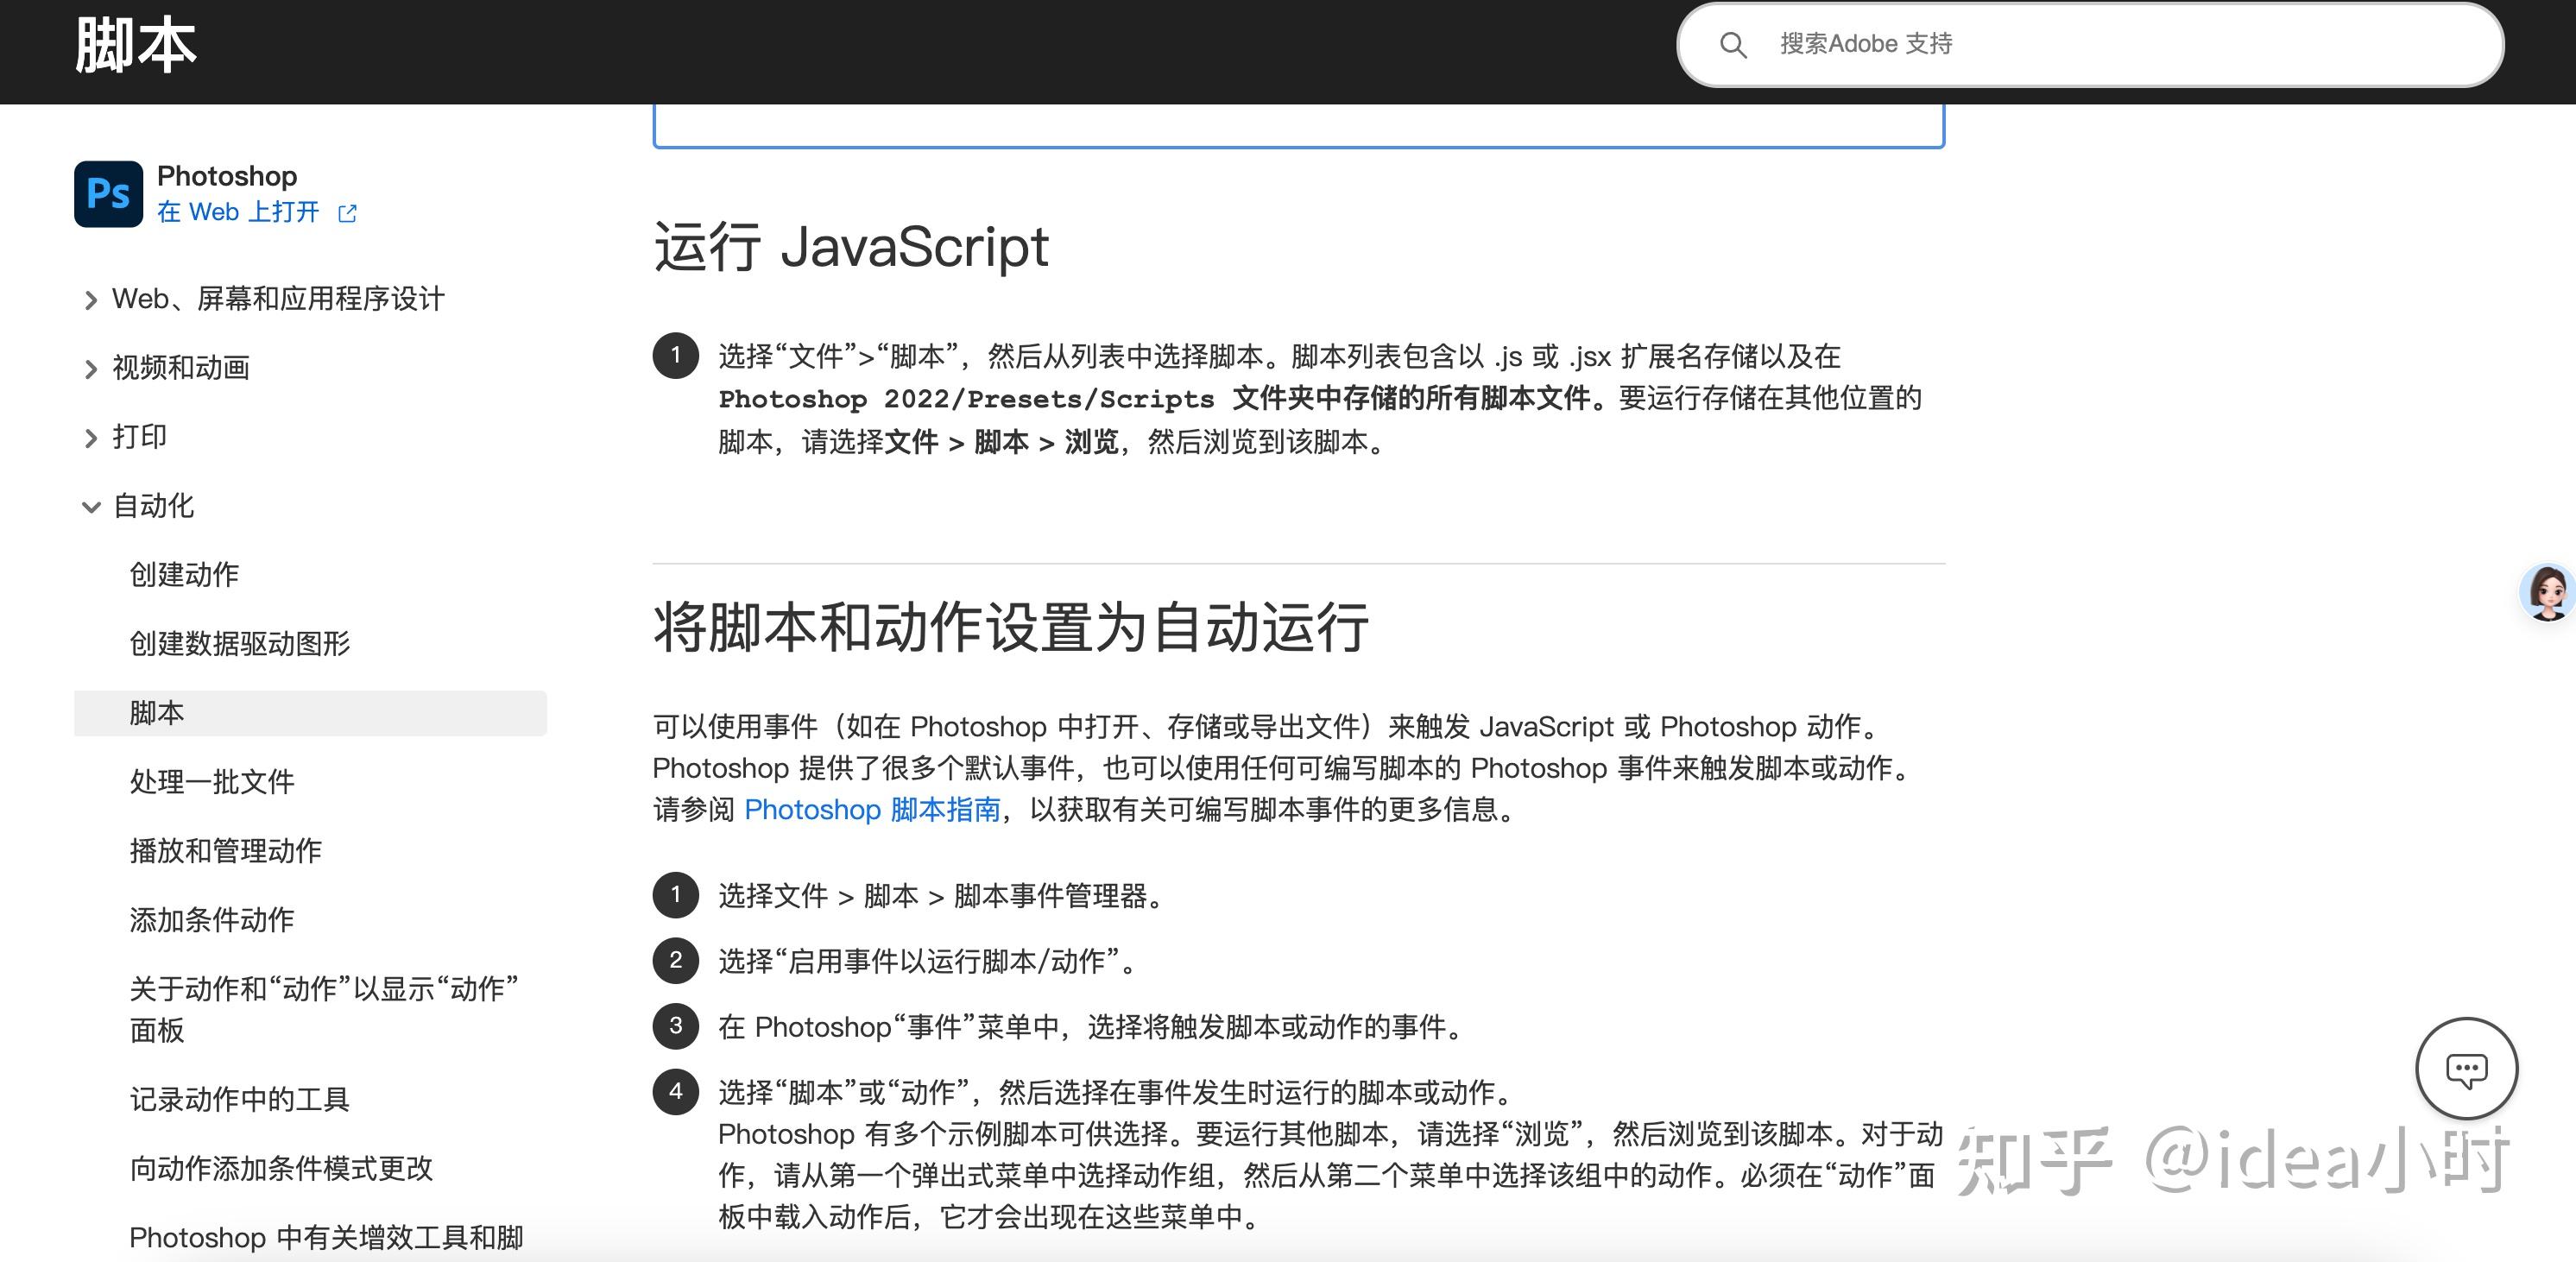
Task: Click the 在 Web 上打开 link
Action: 238,212
